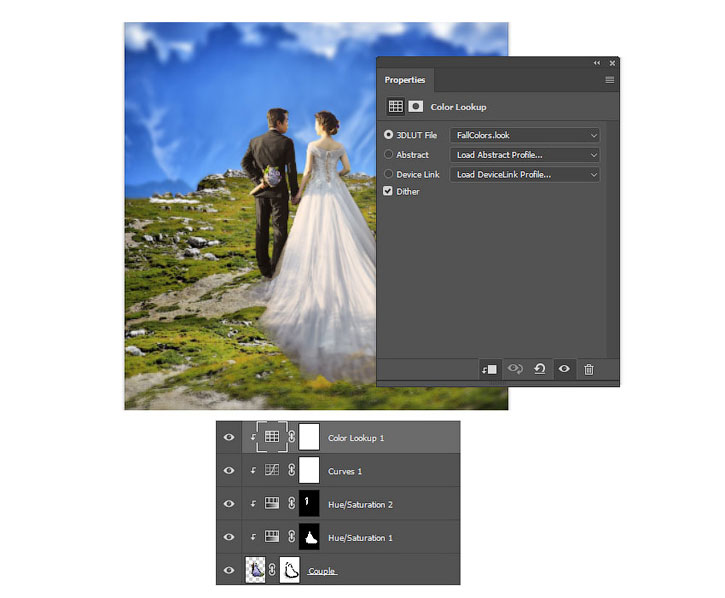The width and height of the screenshot is (725, 598).
Task: Select the Couple layer mask thumbnail
Action: [x=290, y=570]
